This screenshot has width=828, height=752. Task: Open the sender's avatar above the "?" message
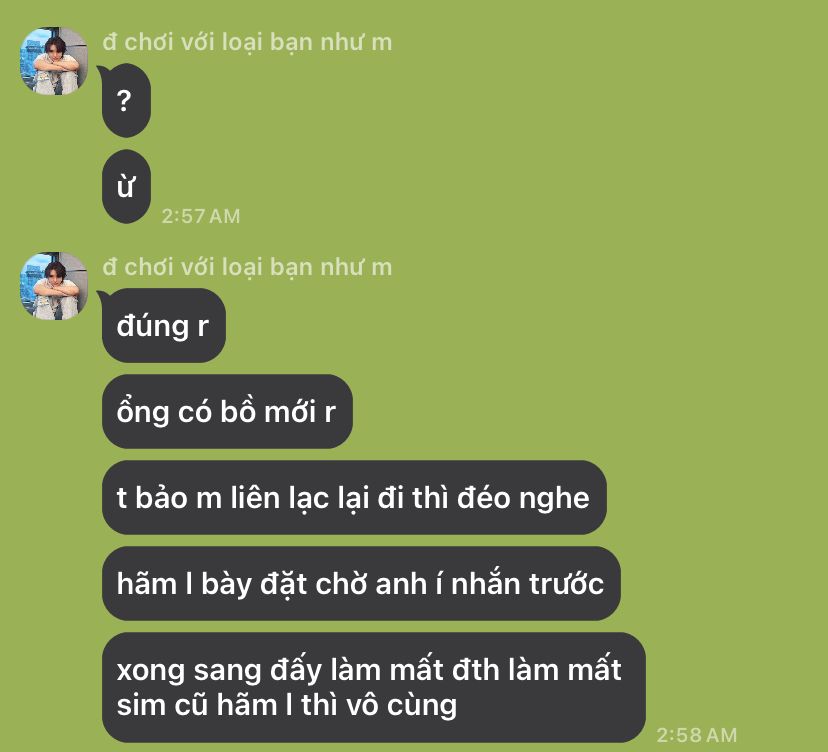click(x=54, y=61)
